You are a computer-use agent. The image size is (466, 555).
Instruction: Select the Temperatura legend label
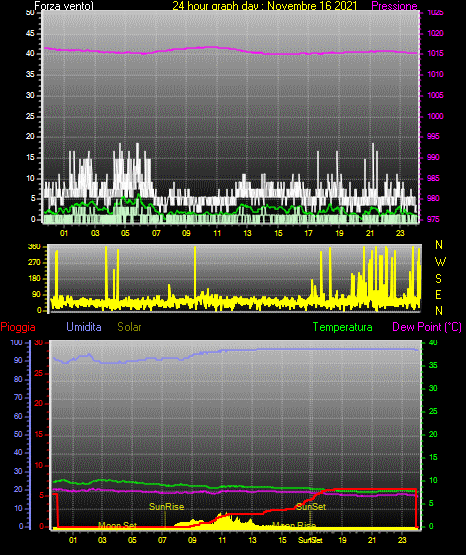(343, 327)
